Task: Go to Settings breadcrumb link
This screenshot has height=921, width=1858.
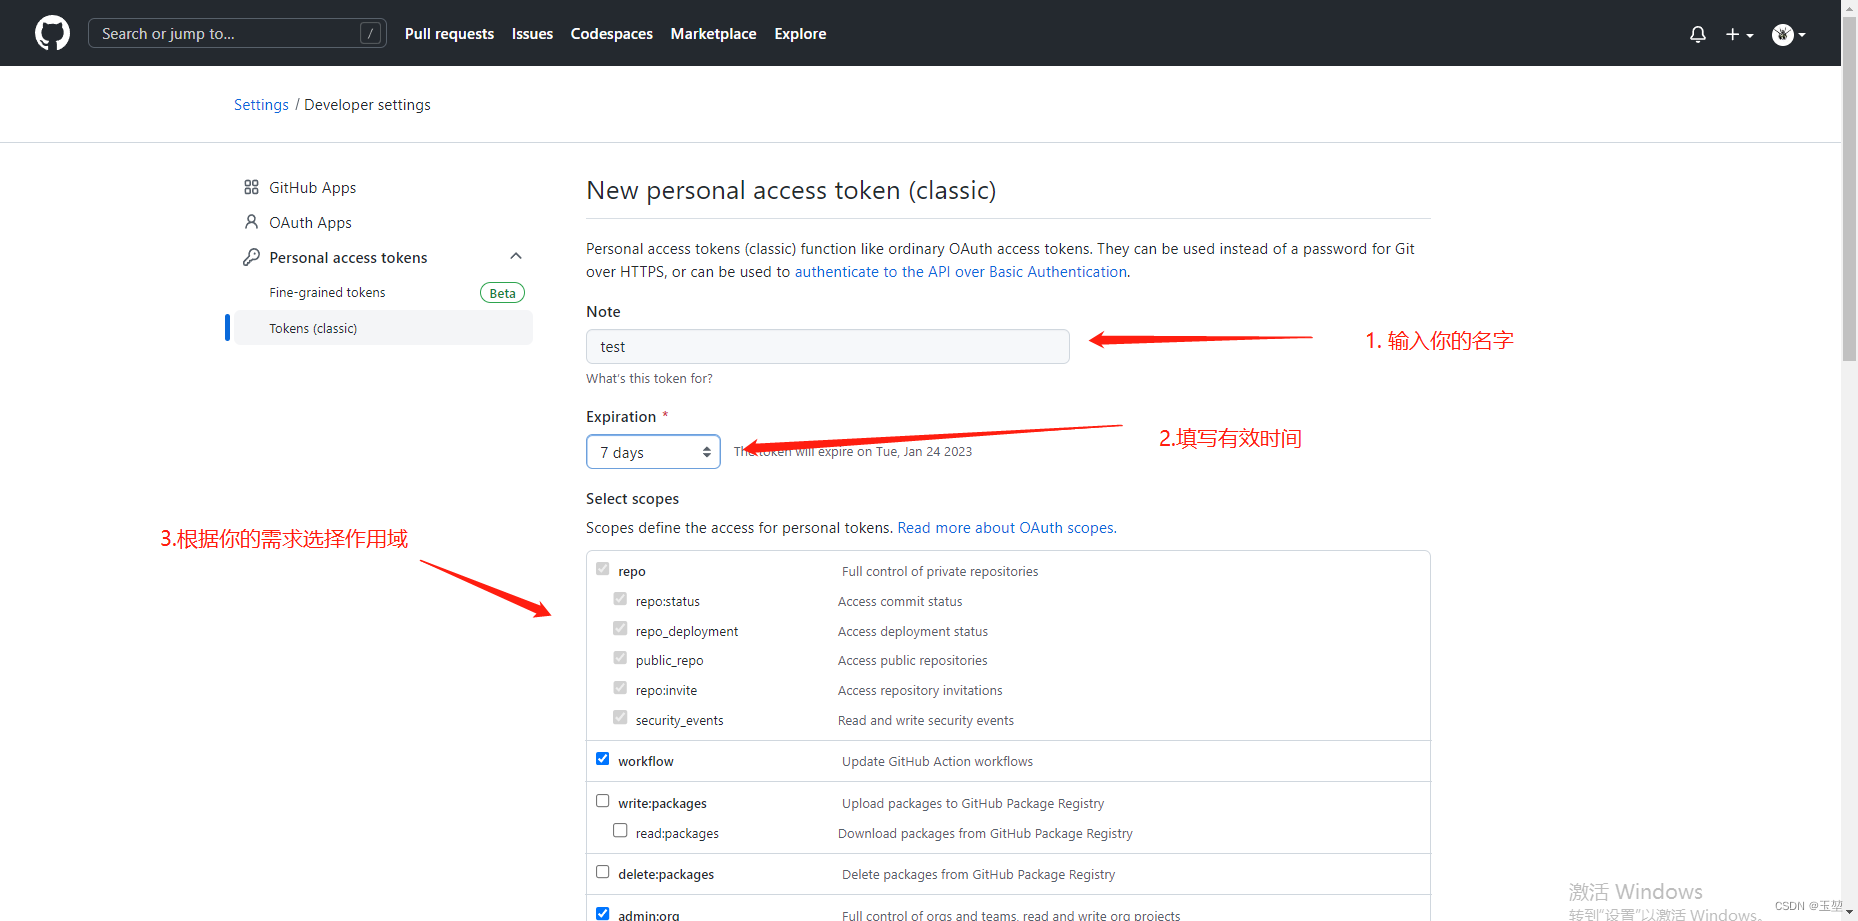Action: coord(261,105)
